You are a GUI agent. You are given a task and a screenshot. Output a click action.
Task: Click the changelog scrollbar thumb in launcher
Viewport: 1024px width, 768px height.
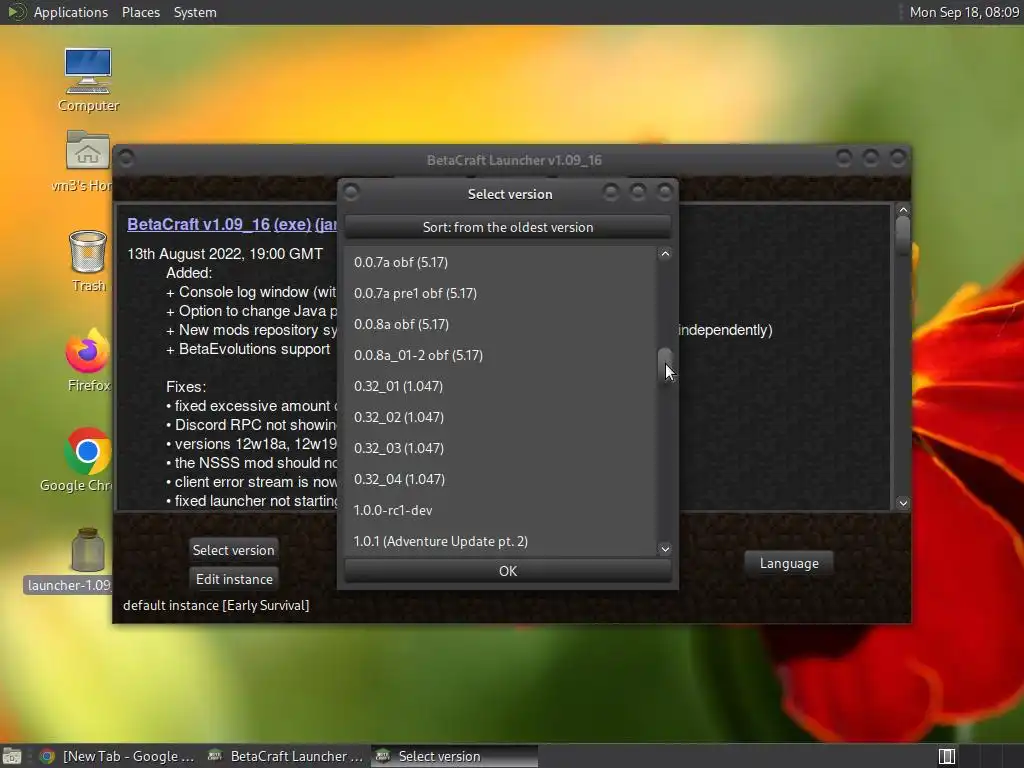tap(903, 236)
